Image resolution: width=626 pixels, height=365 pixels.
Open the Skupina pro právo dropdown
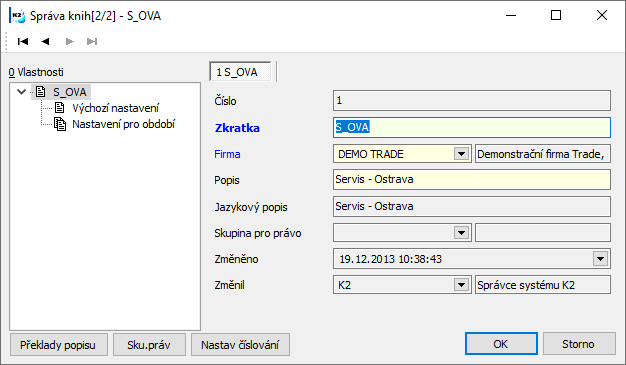point(462,233)
